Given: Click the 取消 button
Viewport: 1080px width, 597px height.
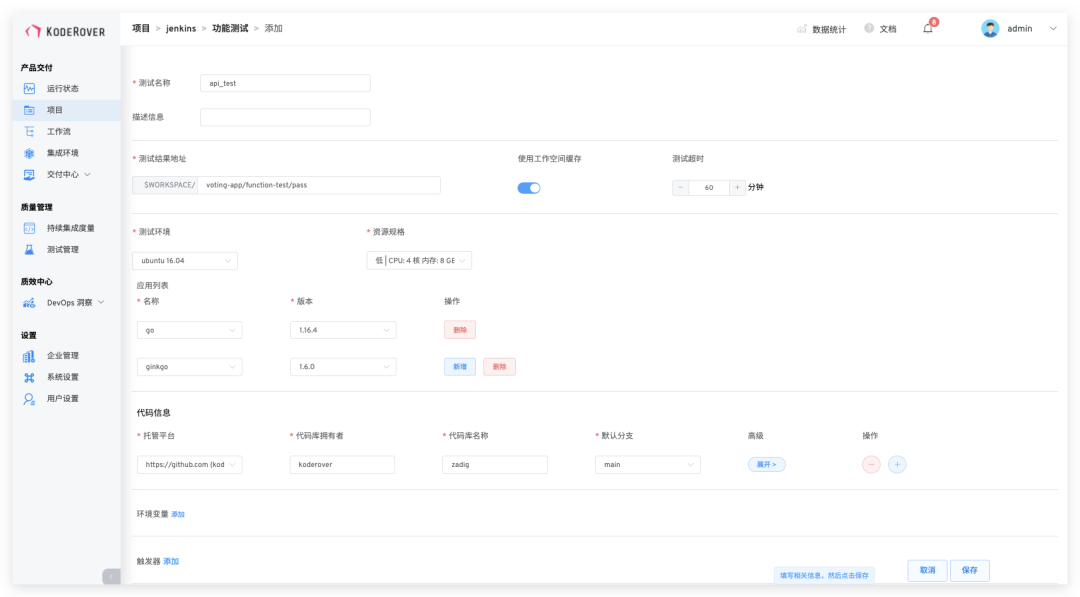Looking at the screenshot, I should point(928,570).
